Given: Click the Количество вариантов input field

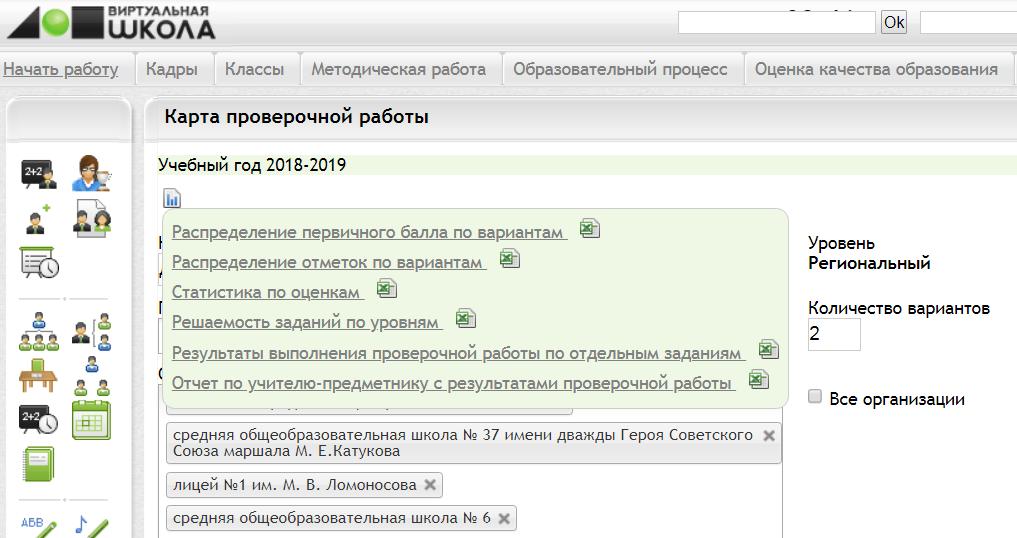Looking at the screenshot, I should [x=833, y=334].
